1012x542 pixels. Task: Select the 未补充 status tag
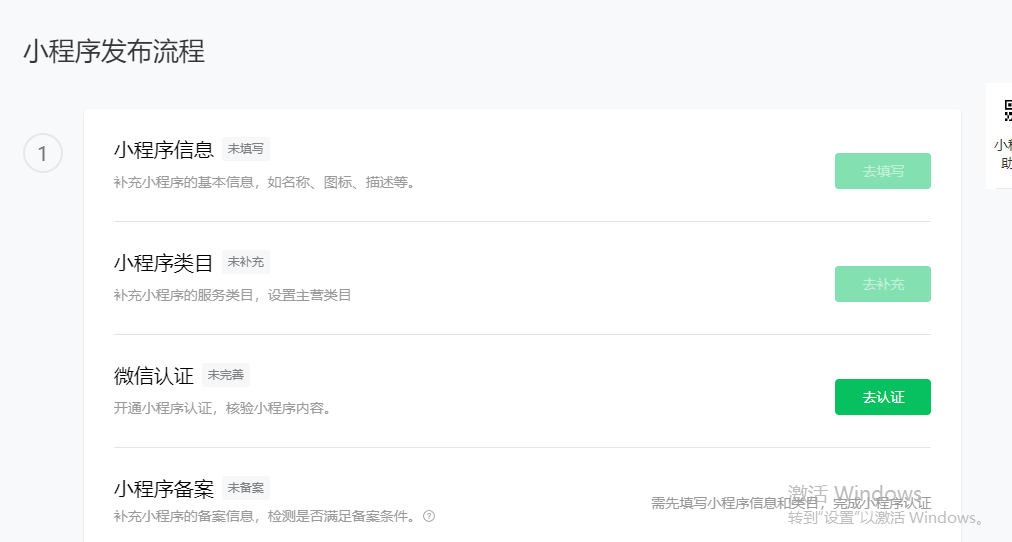[x=246, y=262]
